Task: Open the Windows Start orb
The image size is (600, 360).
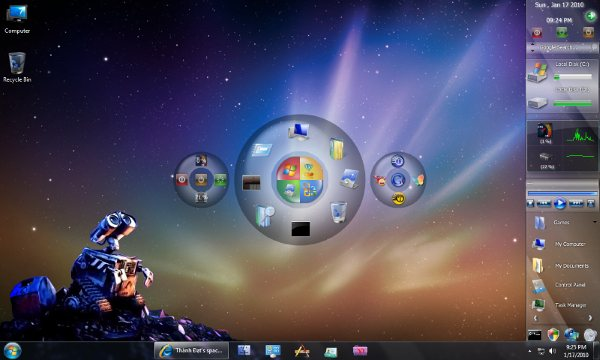Action: 12,351
